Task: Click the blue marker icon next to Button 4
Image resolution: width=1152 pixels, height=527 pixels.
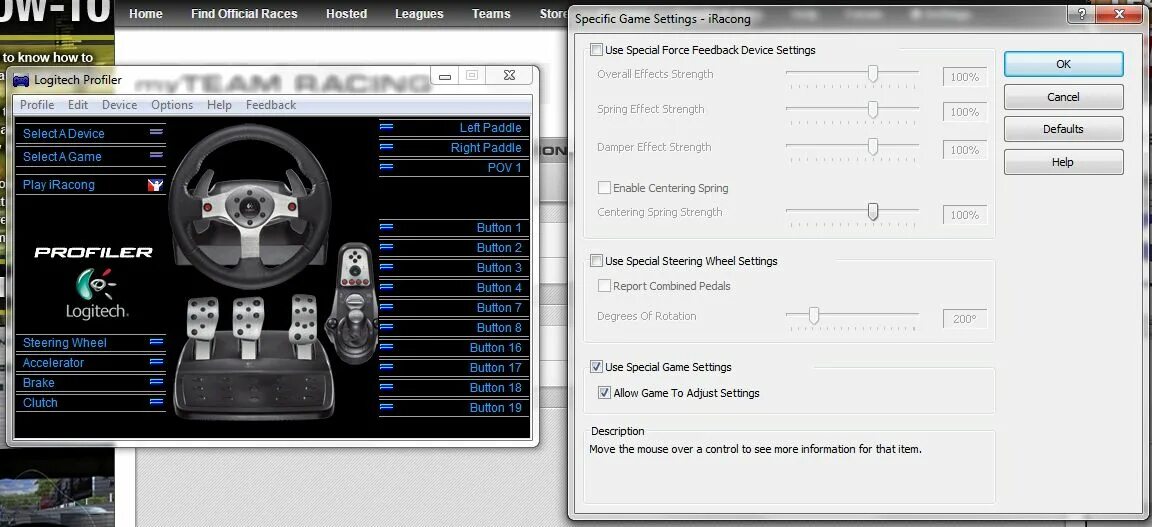Action: (386, 287)
